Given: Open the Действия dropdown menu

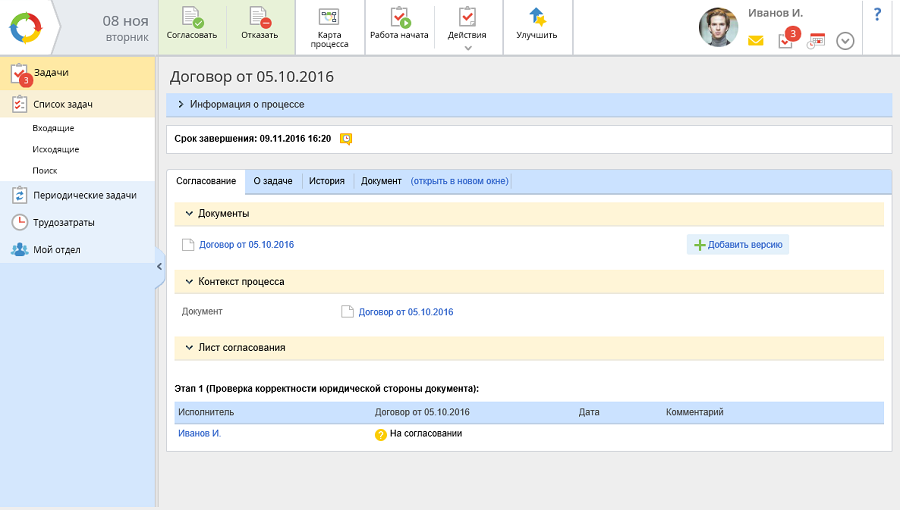Looking at the screenshot, I should (467, 27).
